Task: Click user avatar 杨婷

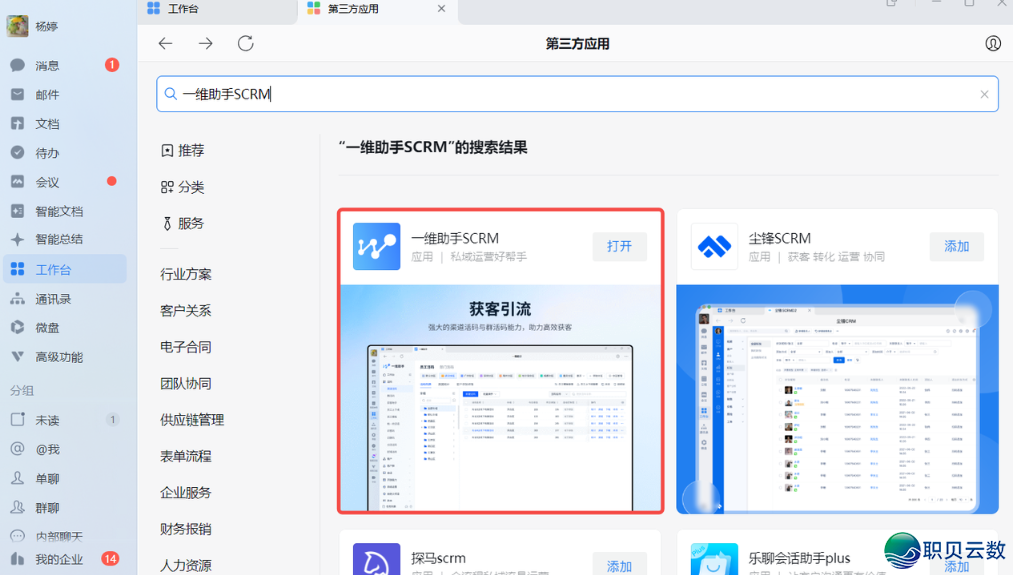Action: 17,26
